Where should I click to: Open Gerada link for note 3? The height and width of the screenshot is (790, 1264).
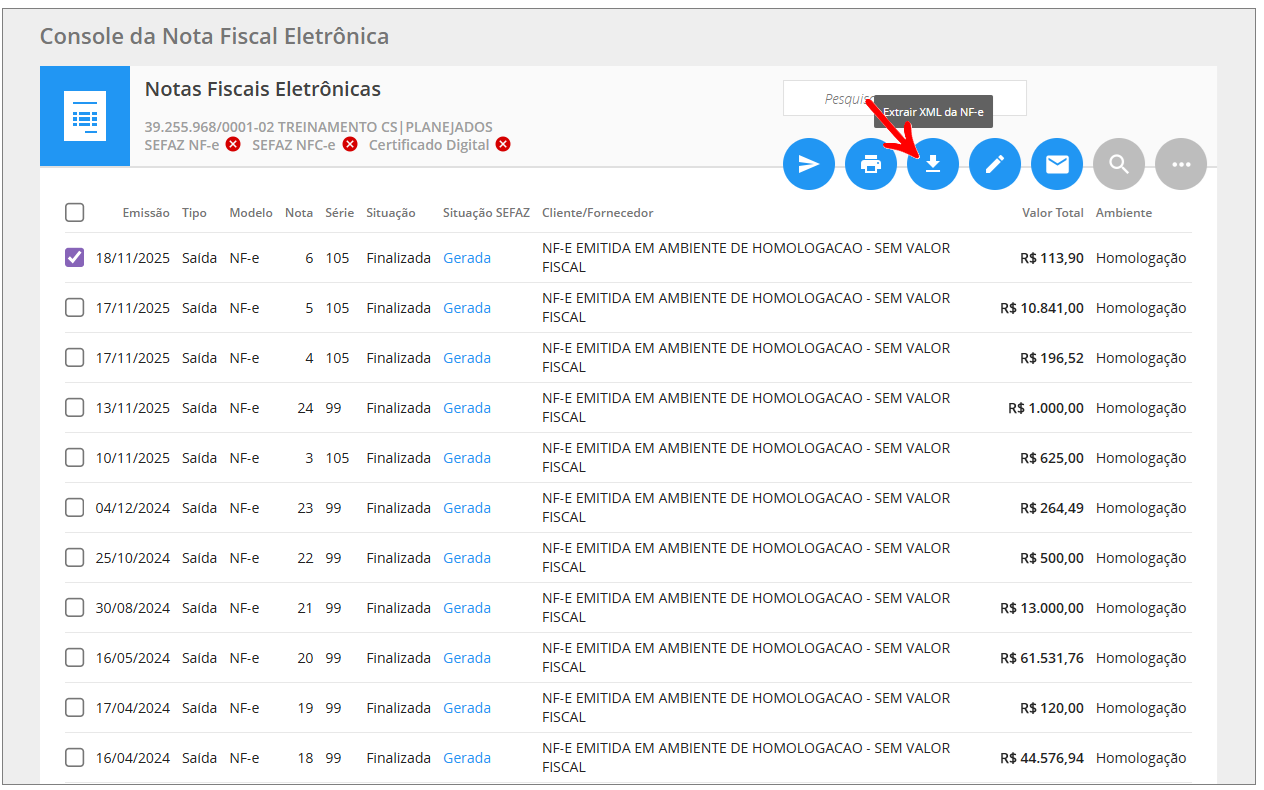467,458
